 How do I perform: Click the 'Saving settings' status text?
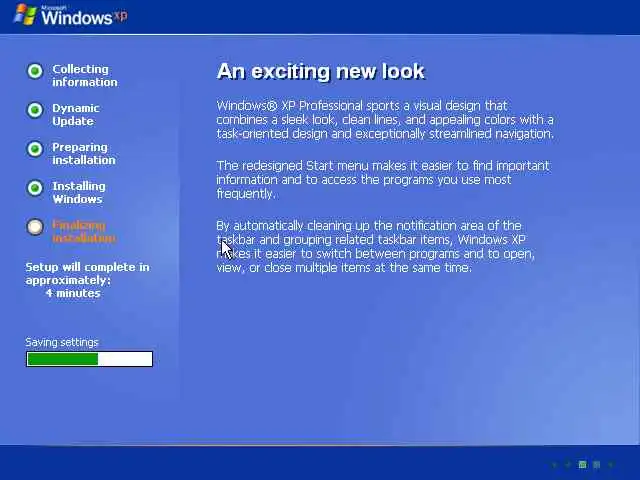pyautogui.click(x=62, y=342)
